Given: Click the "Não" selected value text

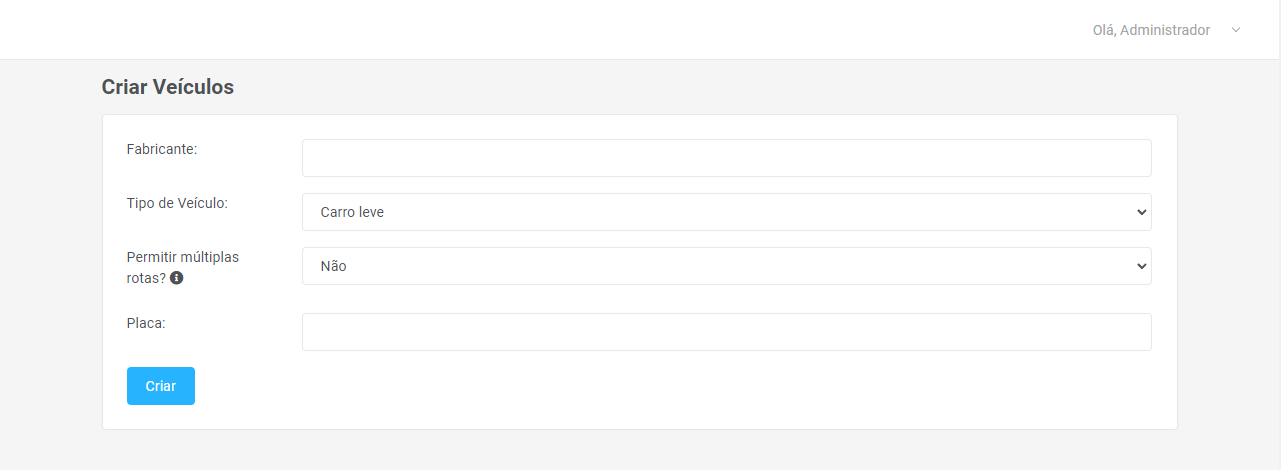Looking at the screenshot, I should coord(333,266).
